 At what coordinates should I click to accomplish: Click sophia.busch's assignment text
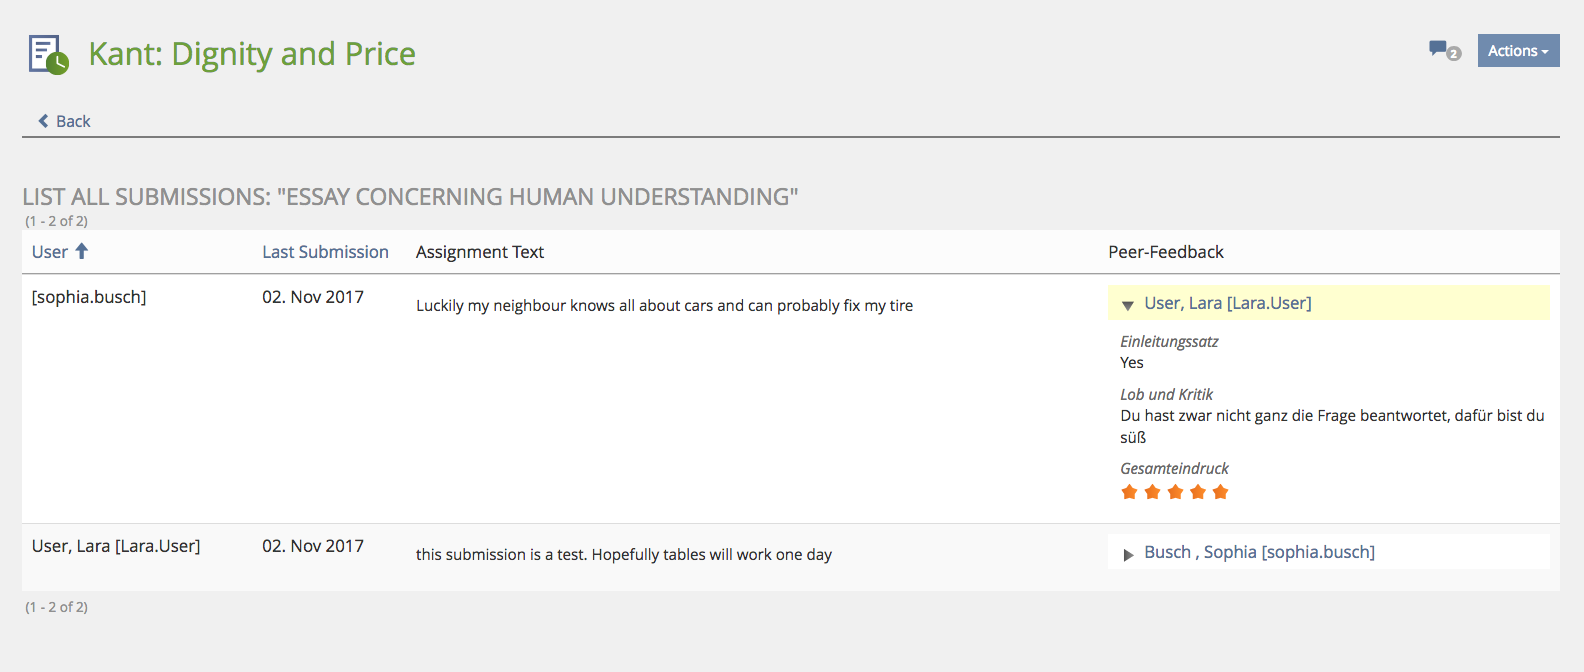tap(664, 306)
